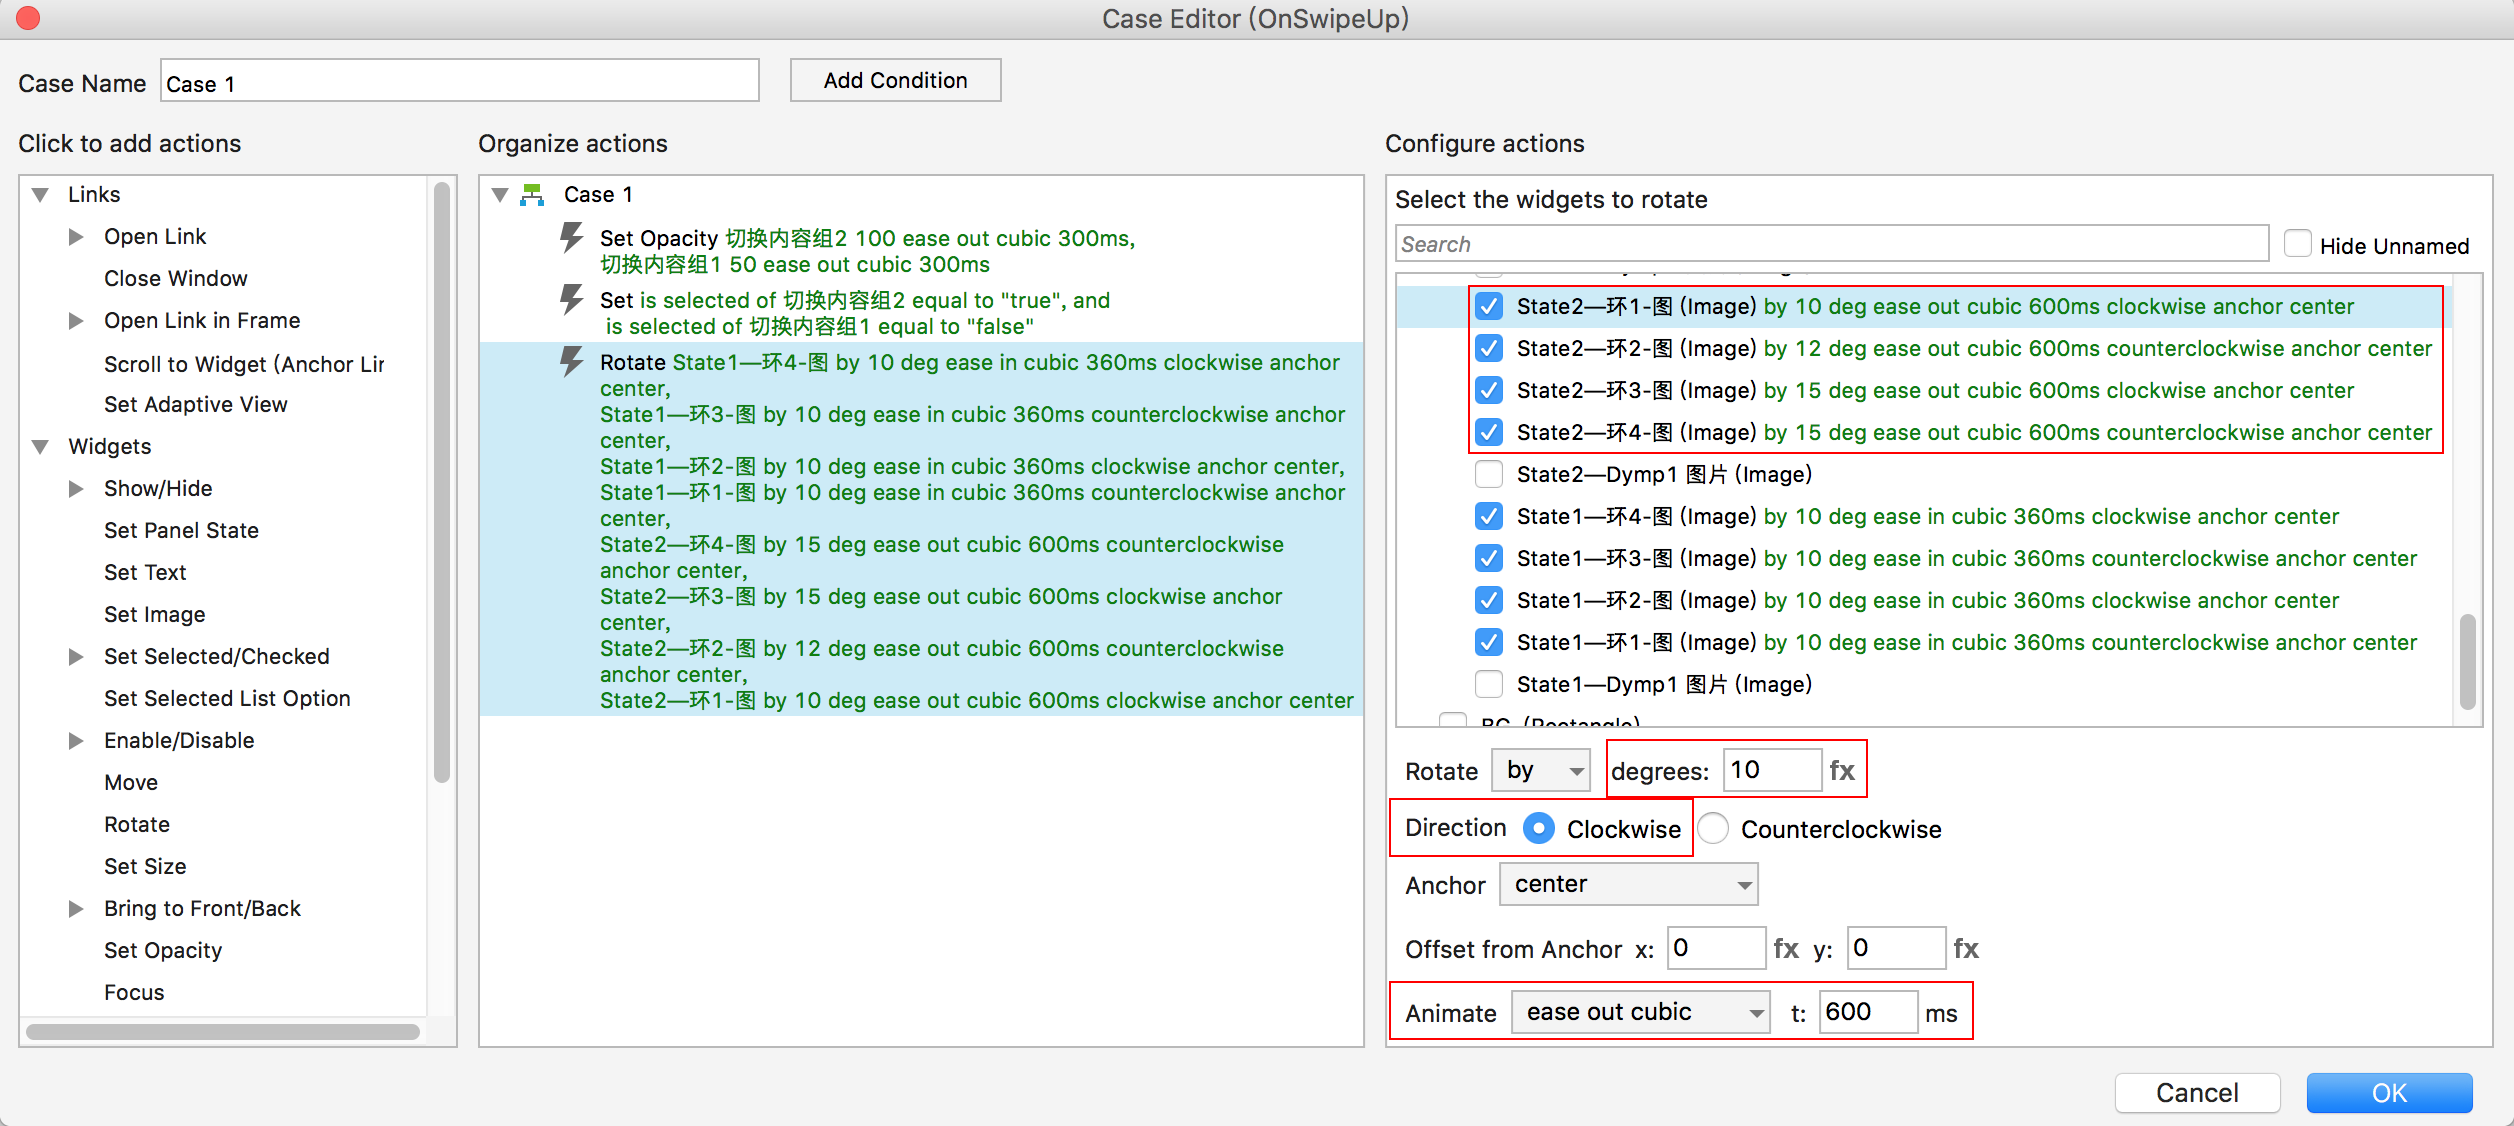
Task: Click the lightning icon beside Rotate action
Action: (571, 362)
